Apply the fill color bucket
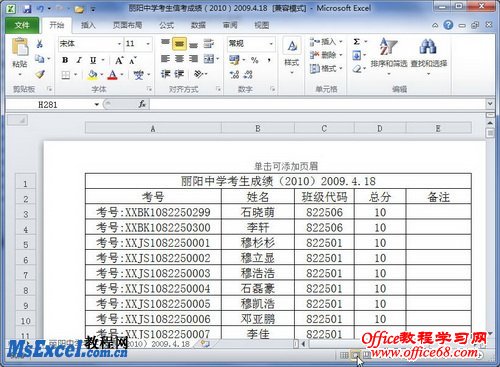The width and height of the screenshot is (500, 367). pos(93,75)
